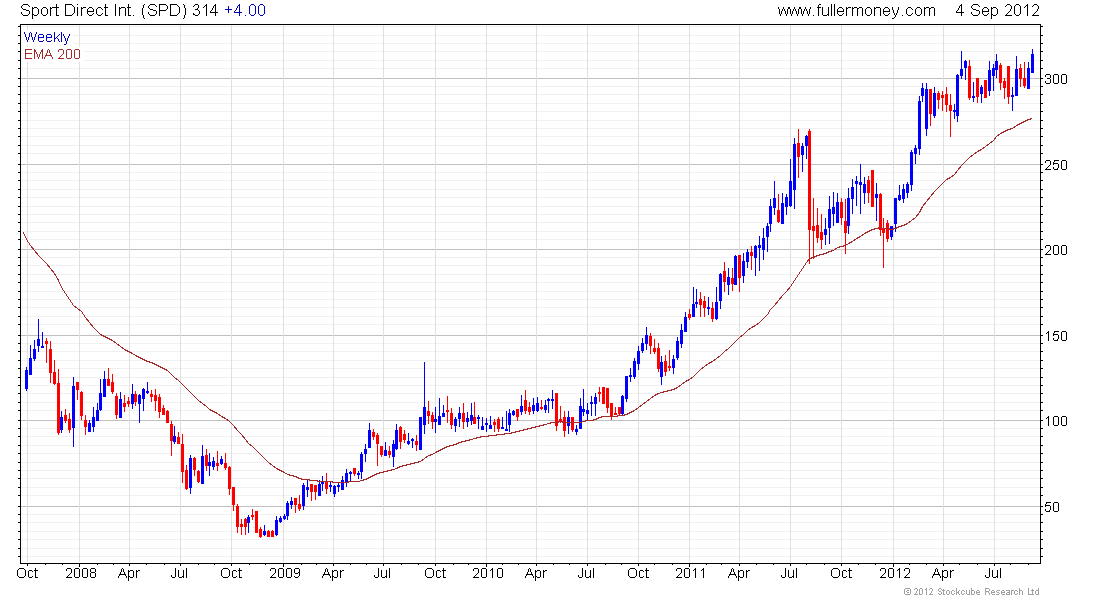The height and width of the screenshot is (600, 1100).
Task: Click the '2011' year label on time axis
Action: 691,573
